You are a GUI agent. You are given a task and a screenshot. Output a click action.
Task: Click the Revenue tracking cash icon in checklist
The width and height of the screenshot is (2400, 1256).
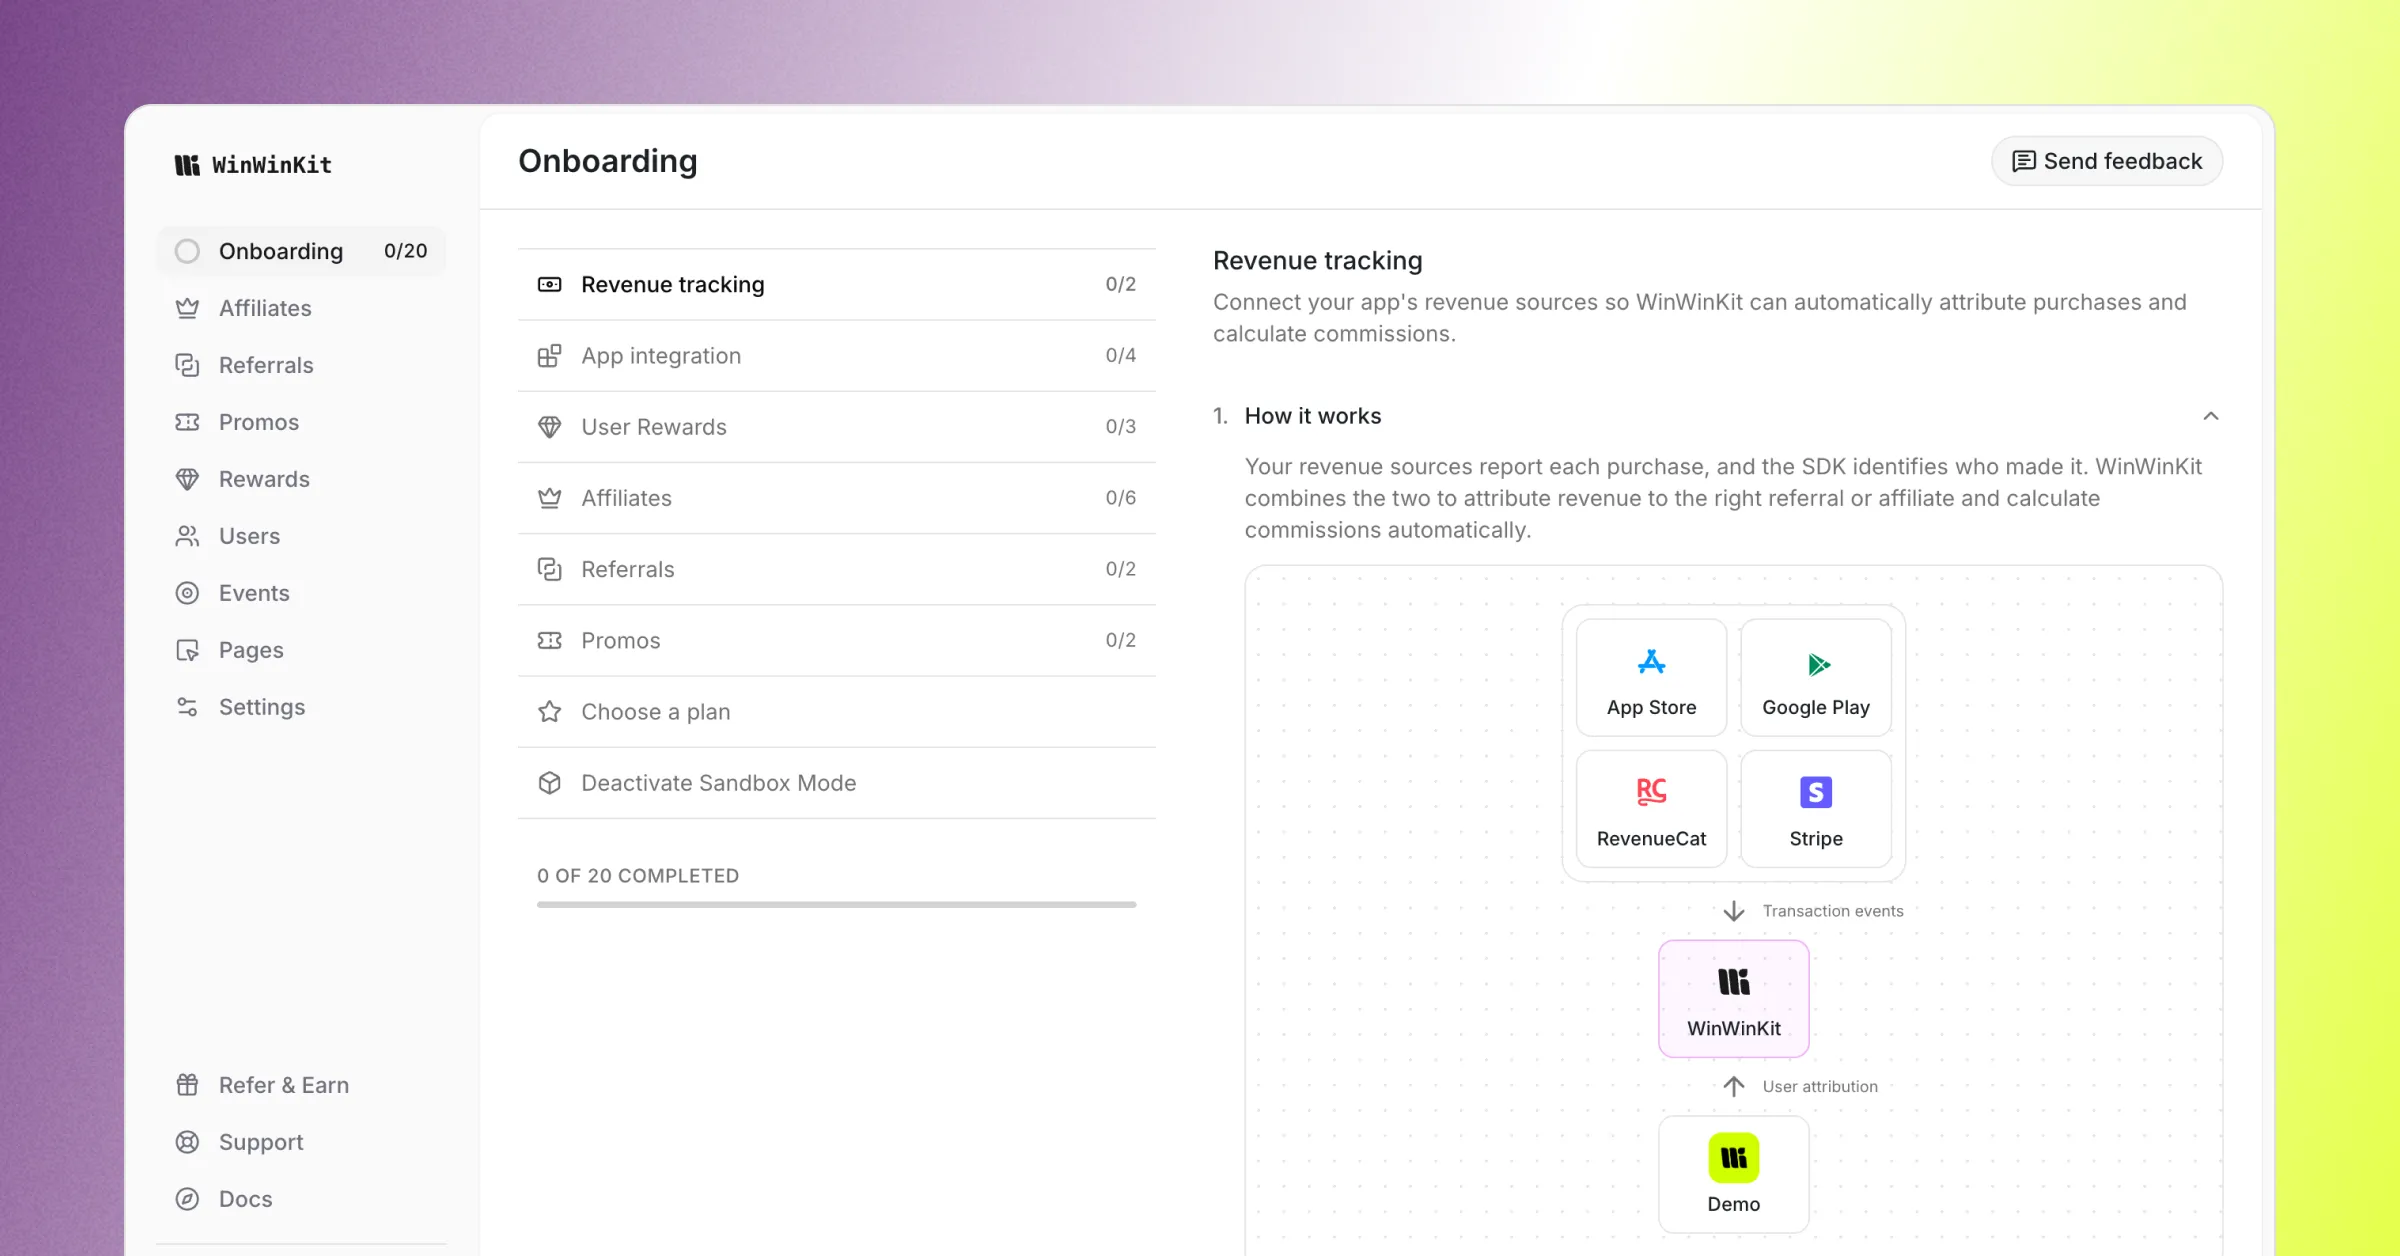pos(549,285)
